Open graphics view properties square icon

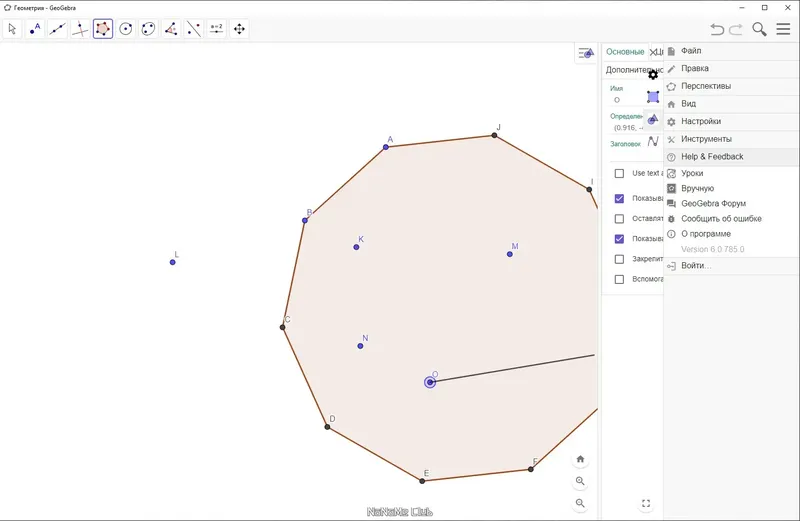click(653, 97)
